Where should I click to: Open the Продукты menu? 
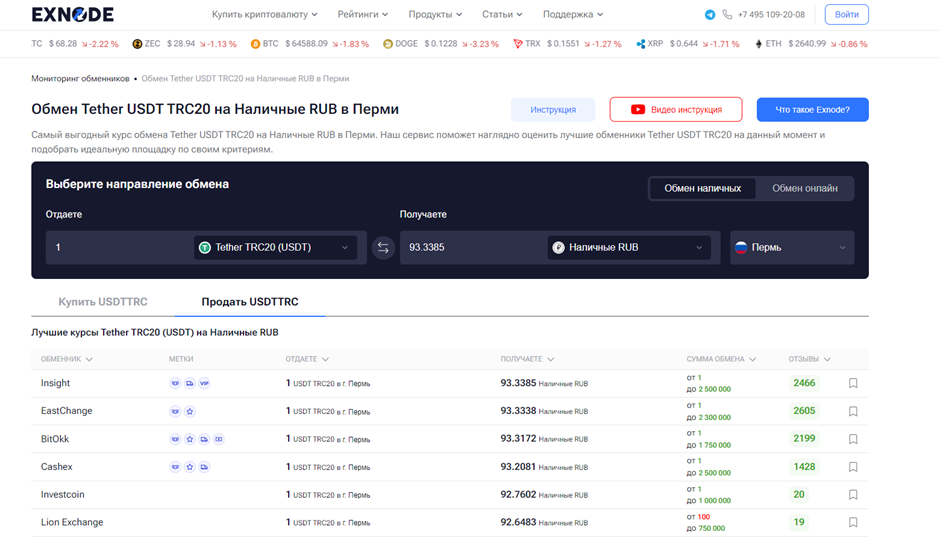(x=435, y=14)
